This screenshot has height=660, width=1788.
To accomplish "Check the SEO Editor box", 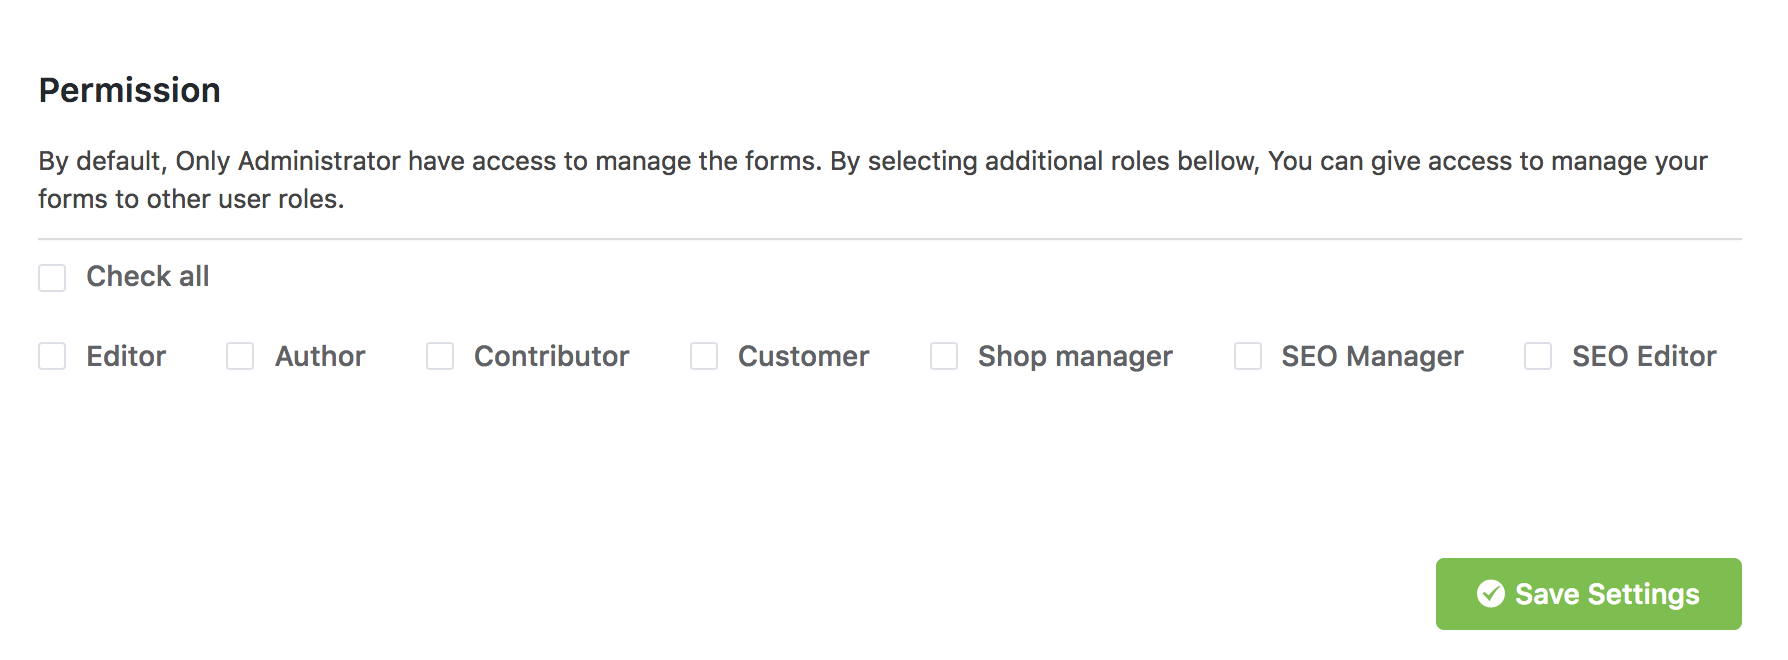I will click(x=1538, y=357).
